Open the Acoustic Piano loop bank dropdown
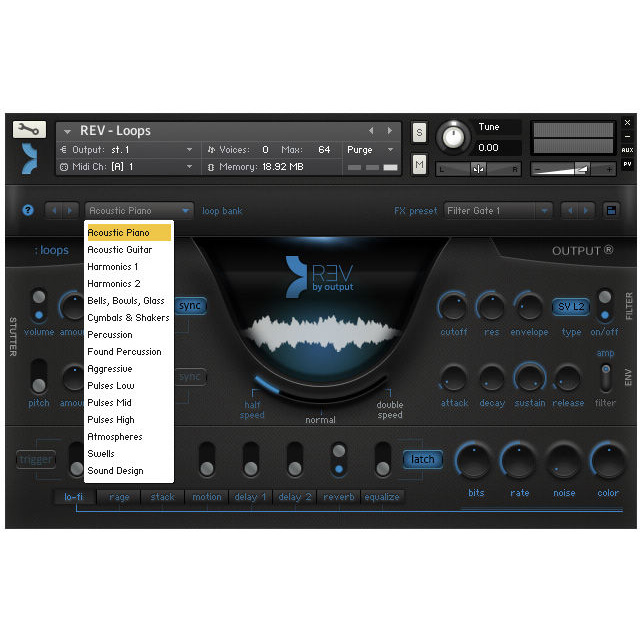 click(139, 211)
